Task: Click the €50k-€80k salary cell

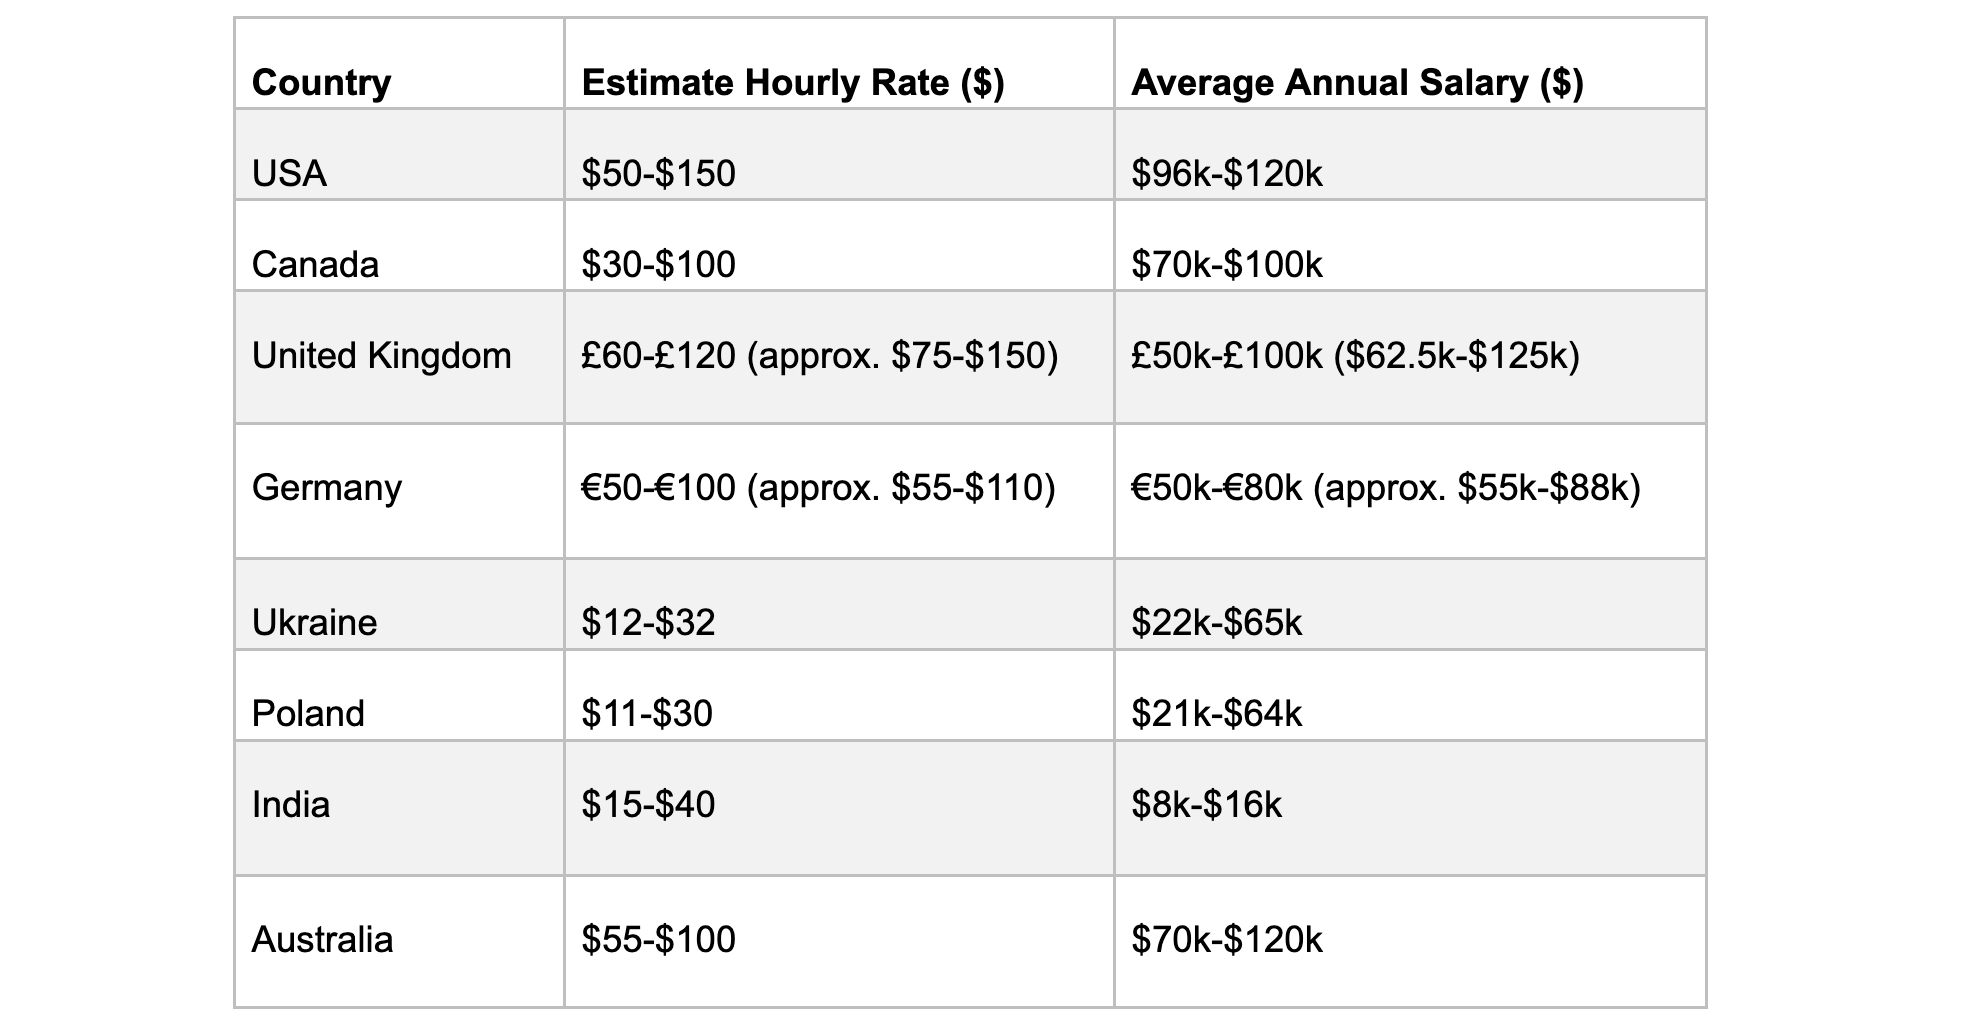Action: pyautogui.click(x=1410, y=491)
